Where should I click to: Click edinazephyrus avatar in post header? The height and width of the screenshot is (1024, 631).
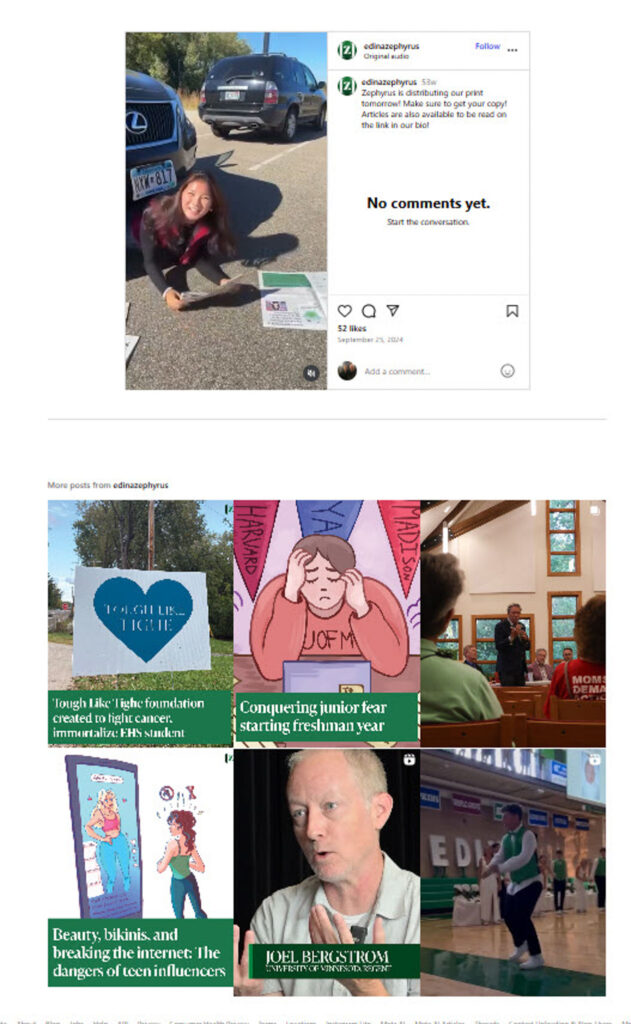pyautogui.click(x=347, y=50)
